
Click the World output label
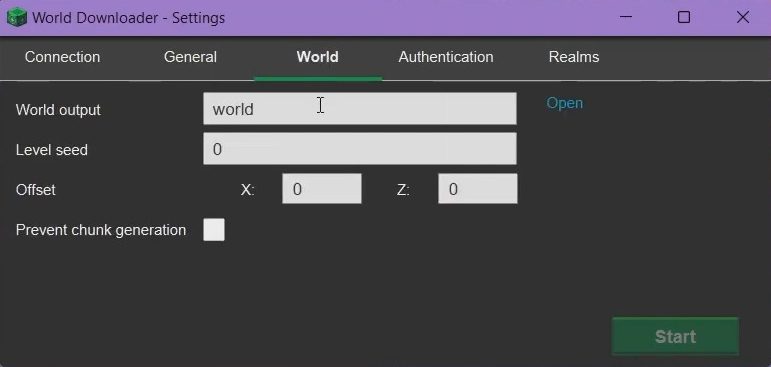(58, 110)
